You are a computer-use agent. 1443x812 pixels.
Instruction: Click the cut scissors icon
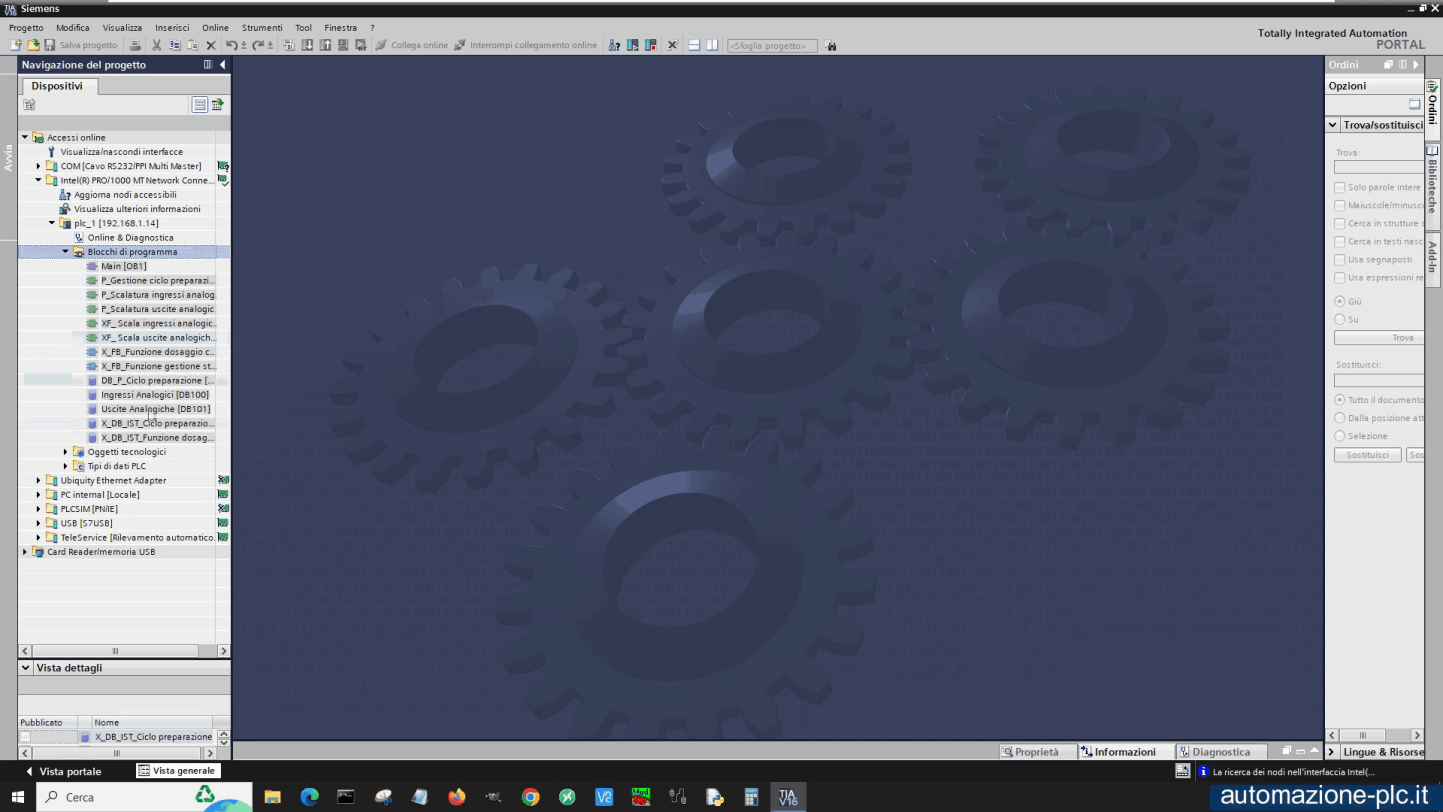tap(156, 45)
